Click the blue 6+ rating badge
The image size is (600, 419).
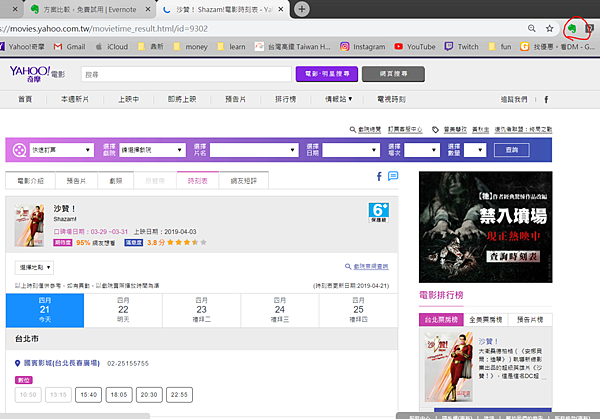379,213
